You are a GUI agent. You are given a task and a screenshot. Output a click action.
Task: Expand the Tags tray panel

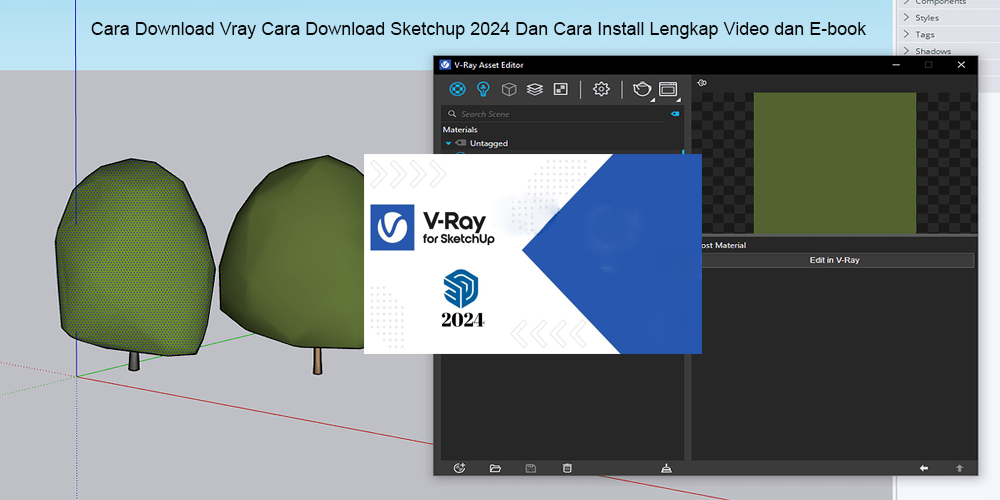coord(925,34)
